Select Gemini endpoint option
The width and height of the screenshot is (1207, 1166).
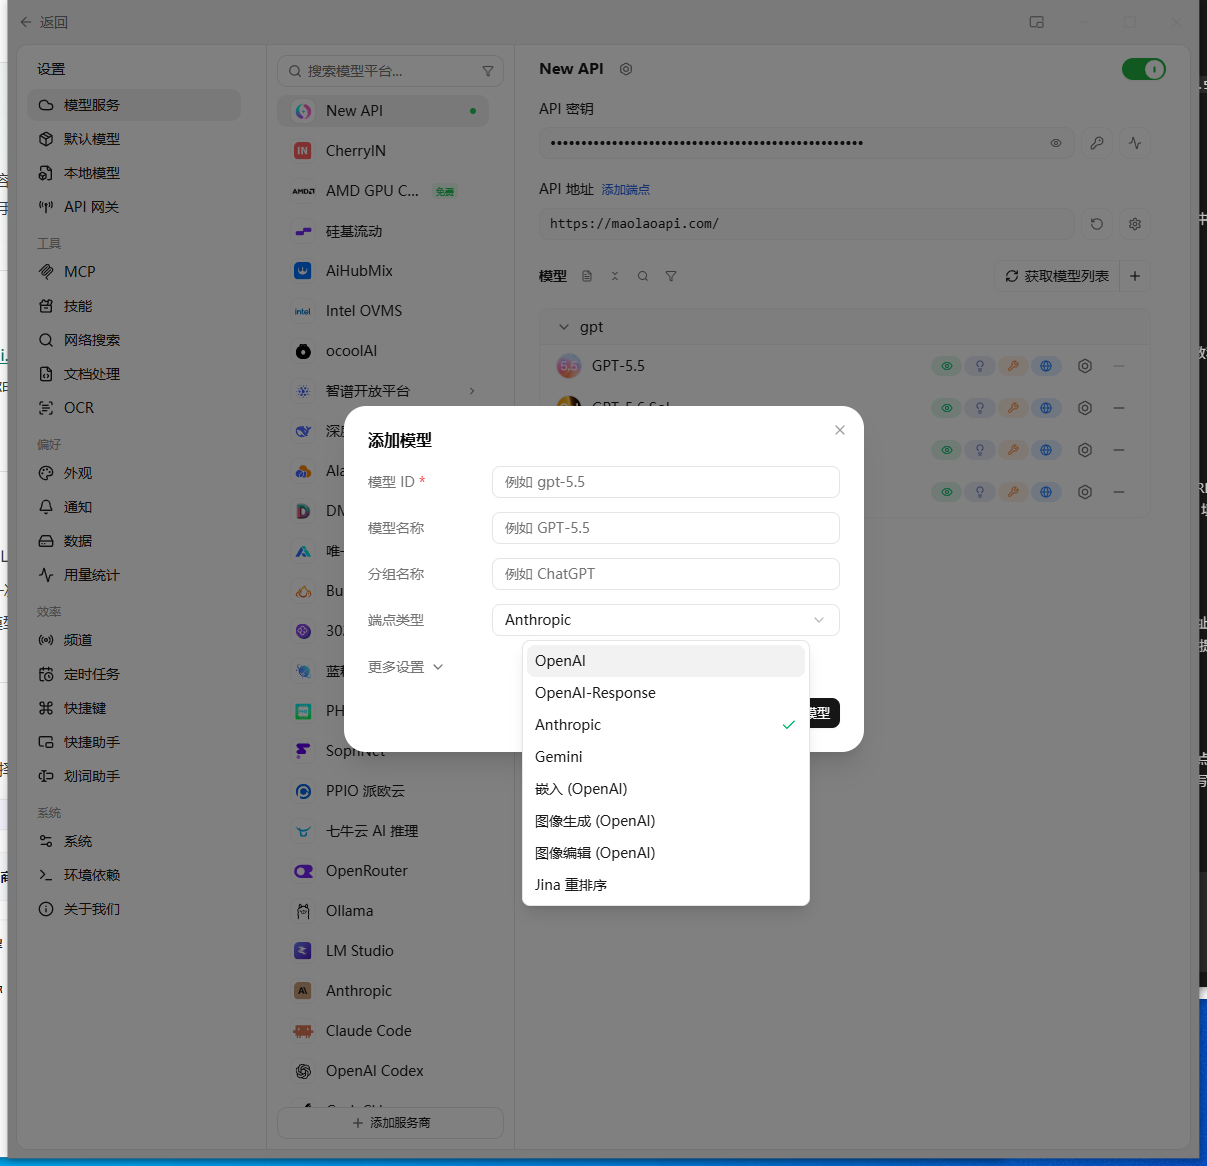coord(666,757)
